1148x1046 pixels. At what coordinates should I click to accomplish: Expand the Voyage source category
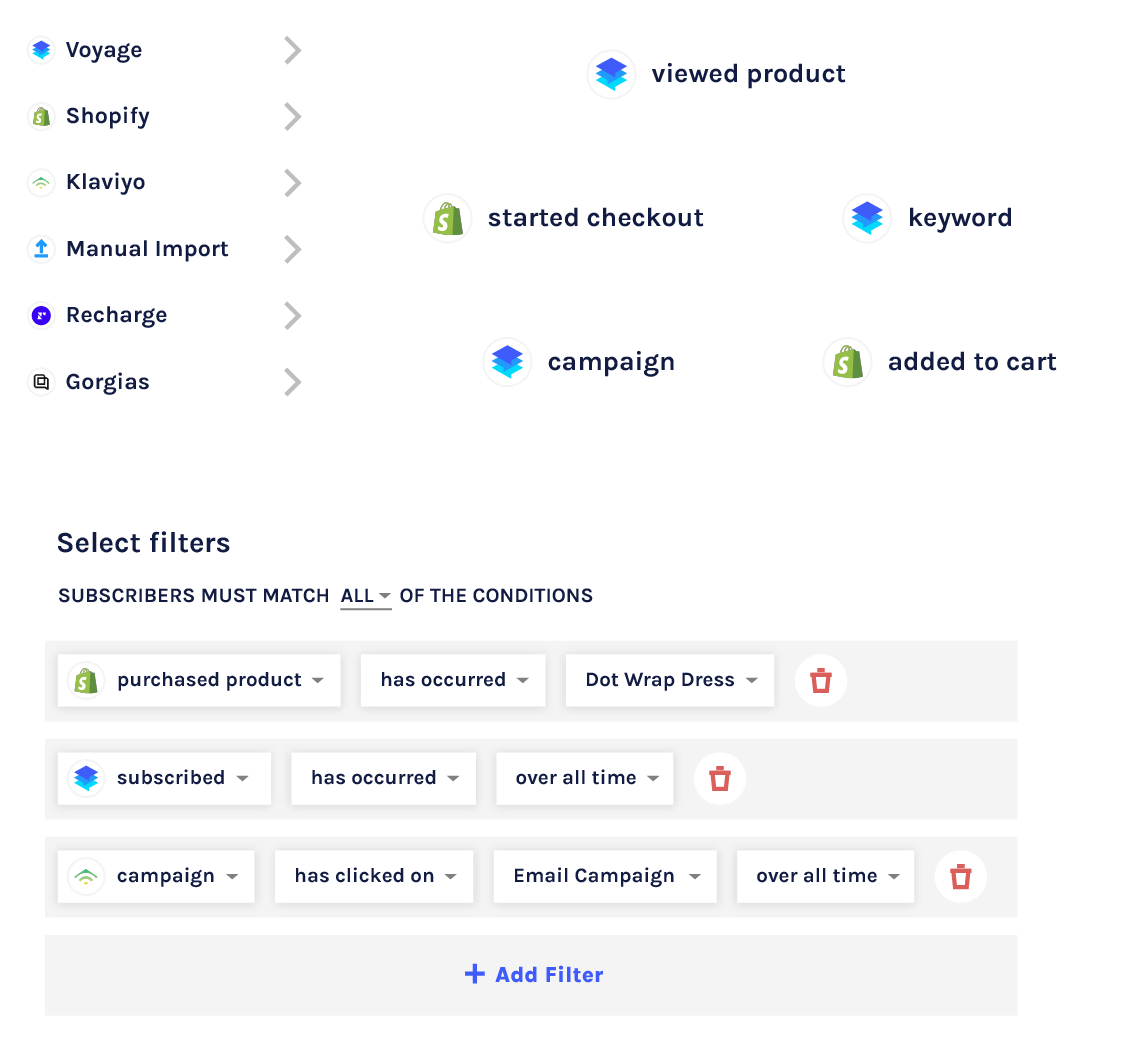pyautogui.click(x=292, y=50)
